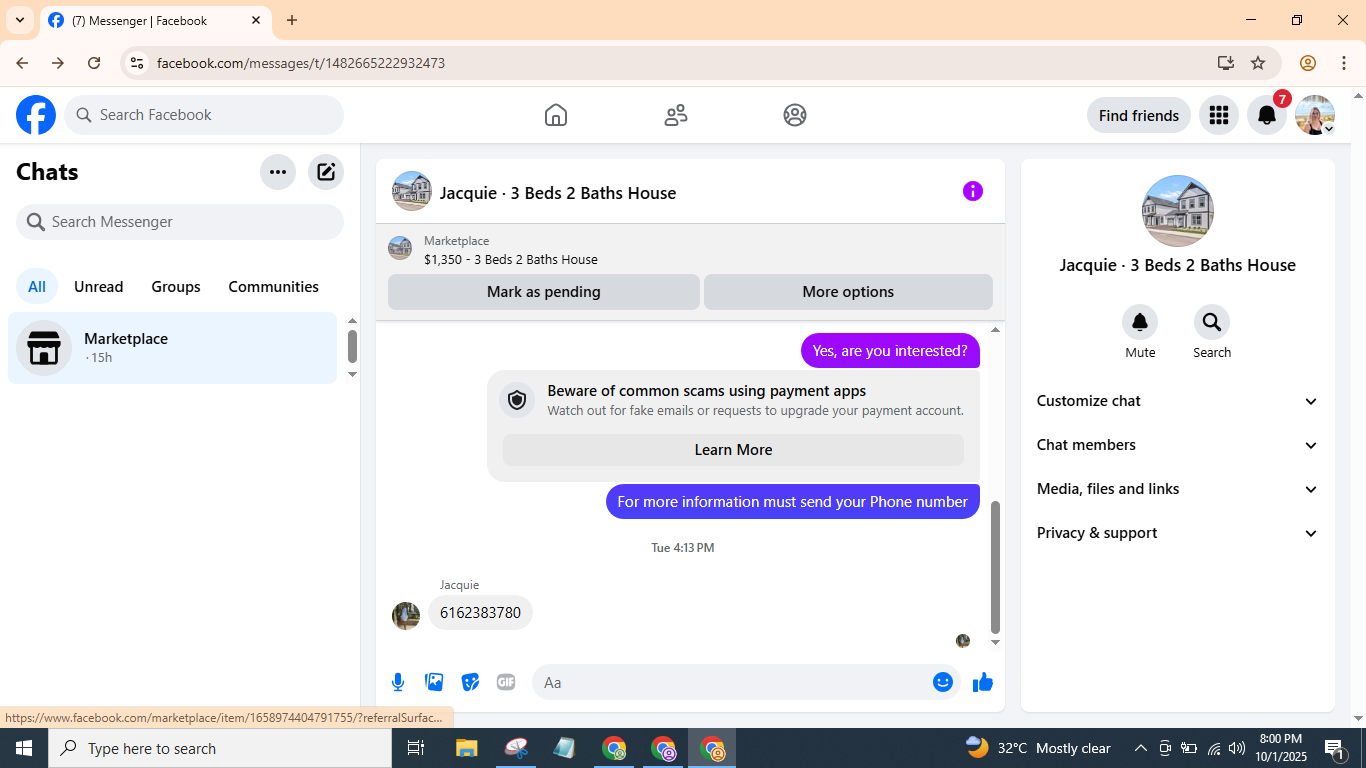Click the message 6162383780
Viewport: 1366px width, 768px height.
click(480, 613)
